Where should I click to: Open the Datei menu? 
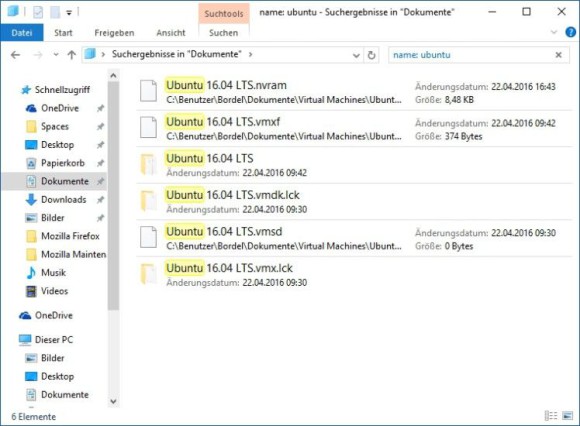(22, 33)
